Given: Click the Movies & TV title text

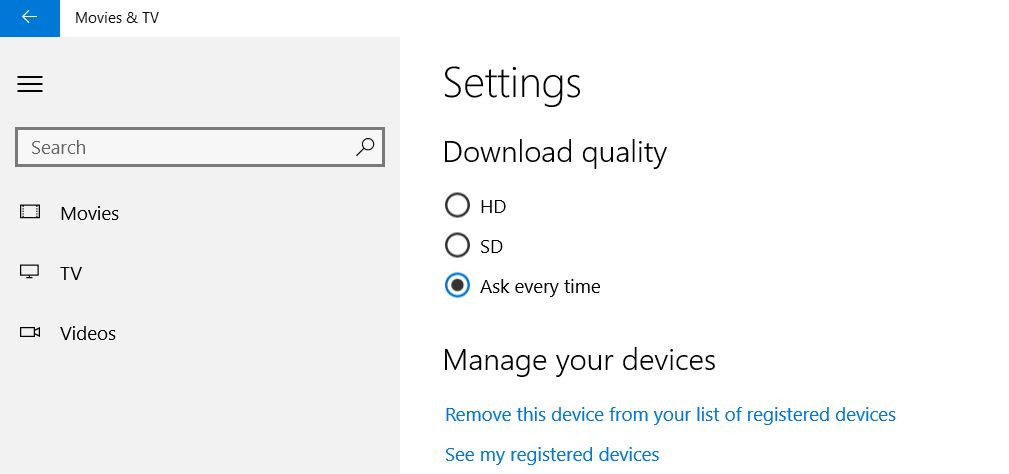Looking at the screenshot, I should 116,18.
